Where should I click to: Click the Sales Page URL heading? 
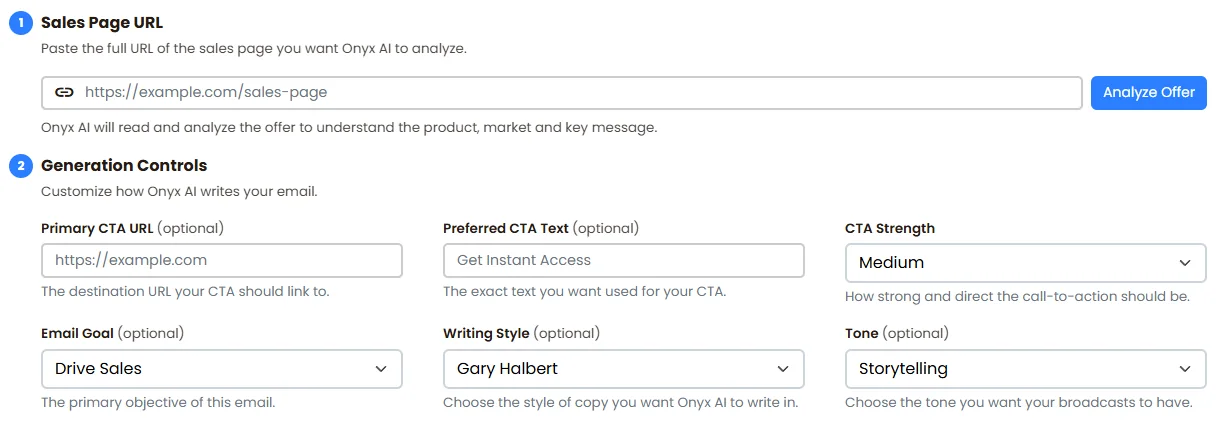point(102,22)
